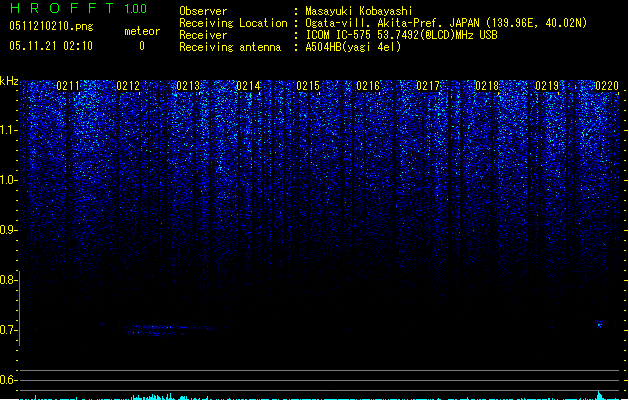This screenshot has height=400, width=629.
Task: Click the meteor count label
Action: click(142, 31)
